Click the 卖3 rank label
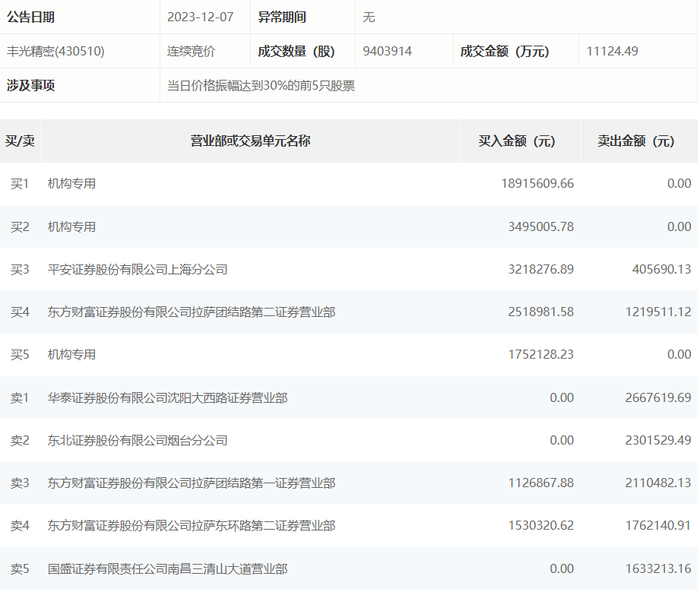Viewport: 700px width, 592px height. (x=20, y=483)
